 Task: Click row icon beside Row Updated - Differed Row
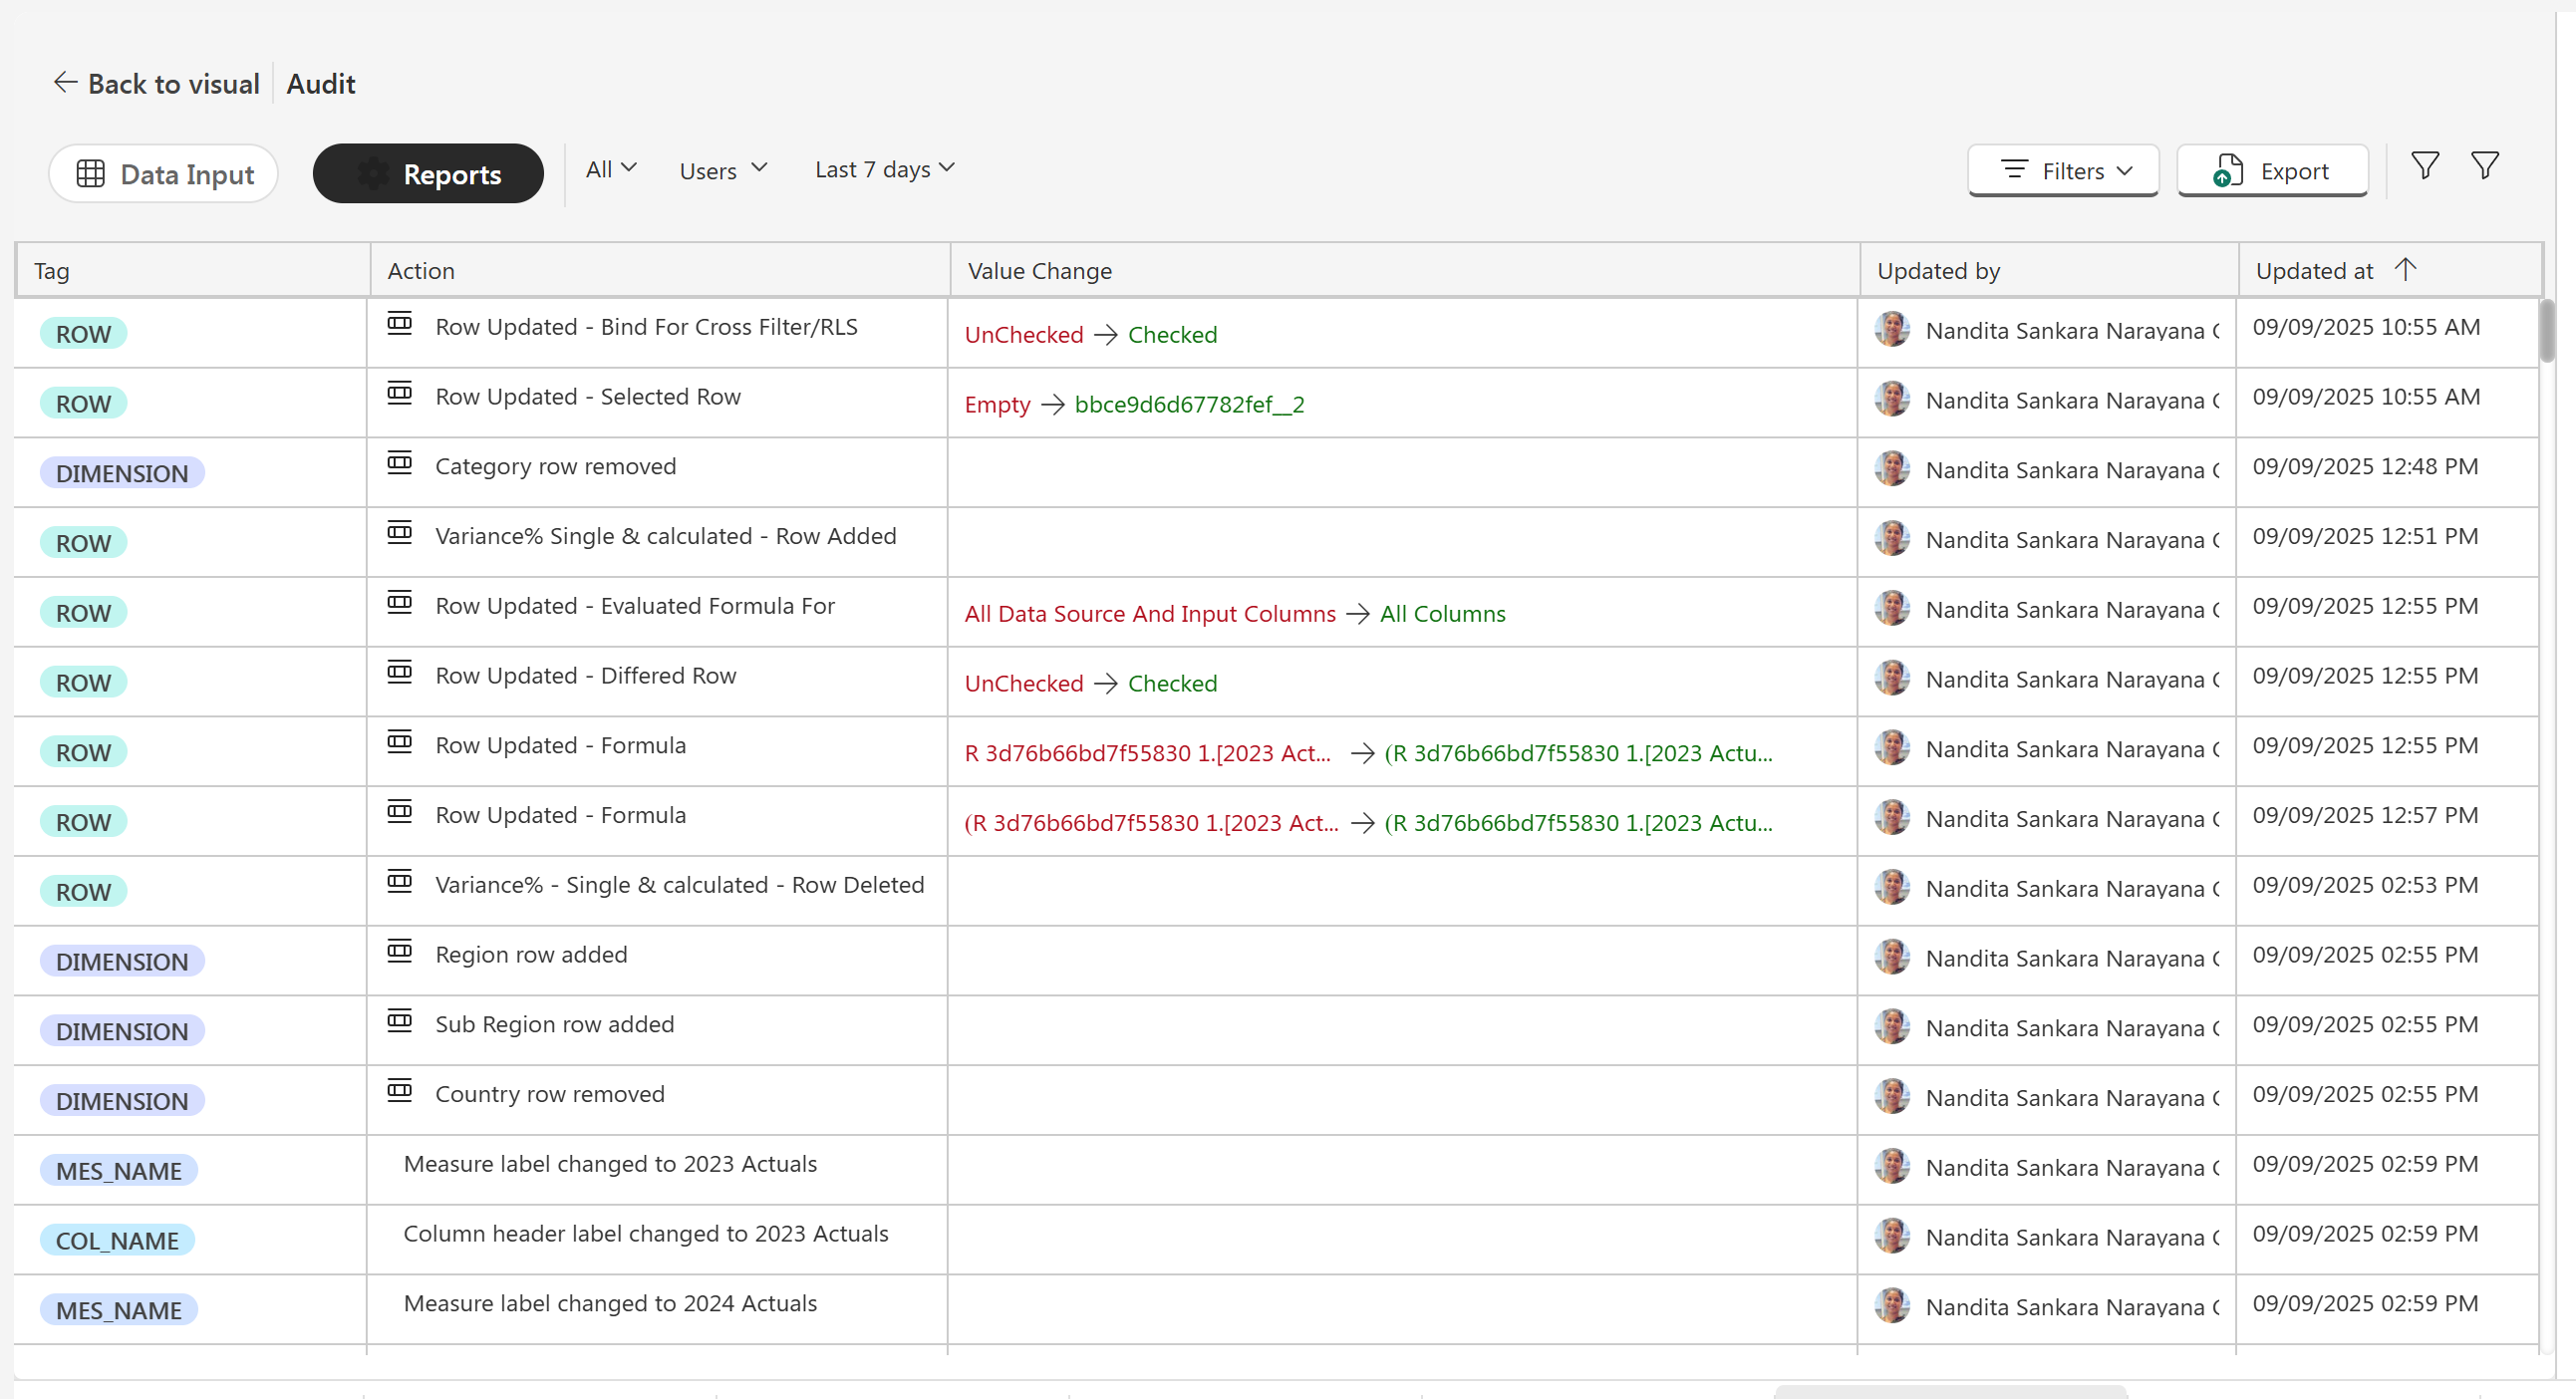pyautogui.click(x=400, y=673)
